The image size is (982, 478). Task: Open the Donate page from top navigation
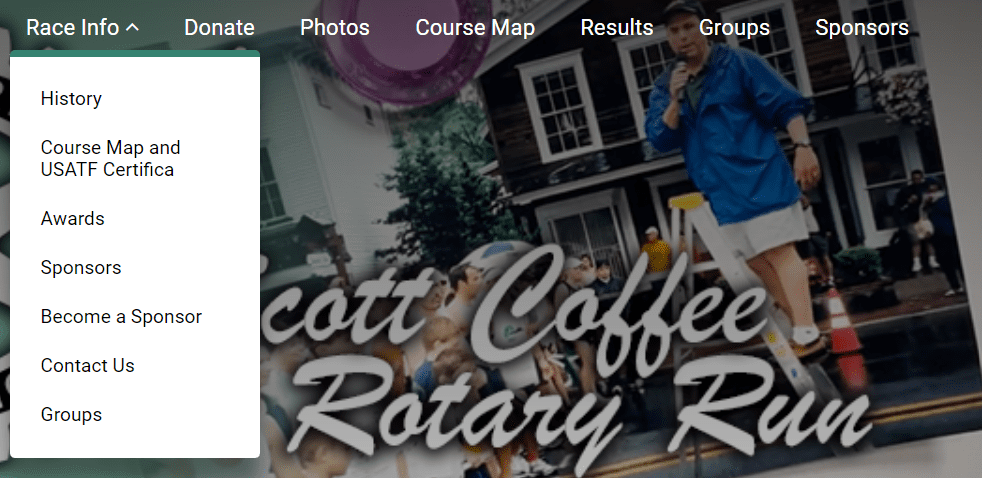[x=219, y=28]
